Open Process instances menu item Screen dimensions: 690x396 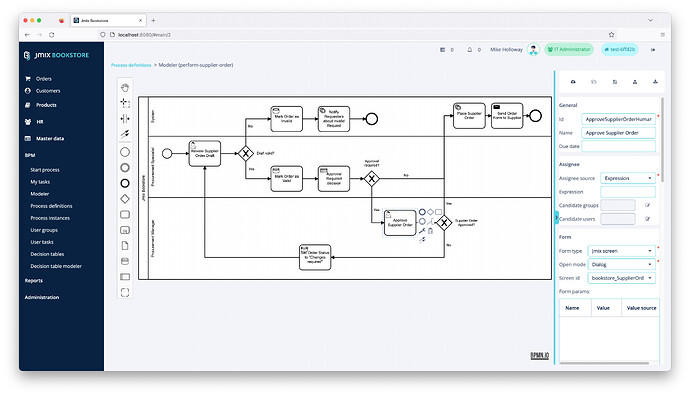coord(50,218)
